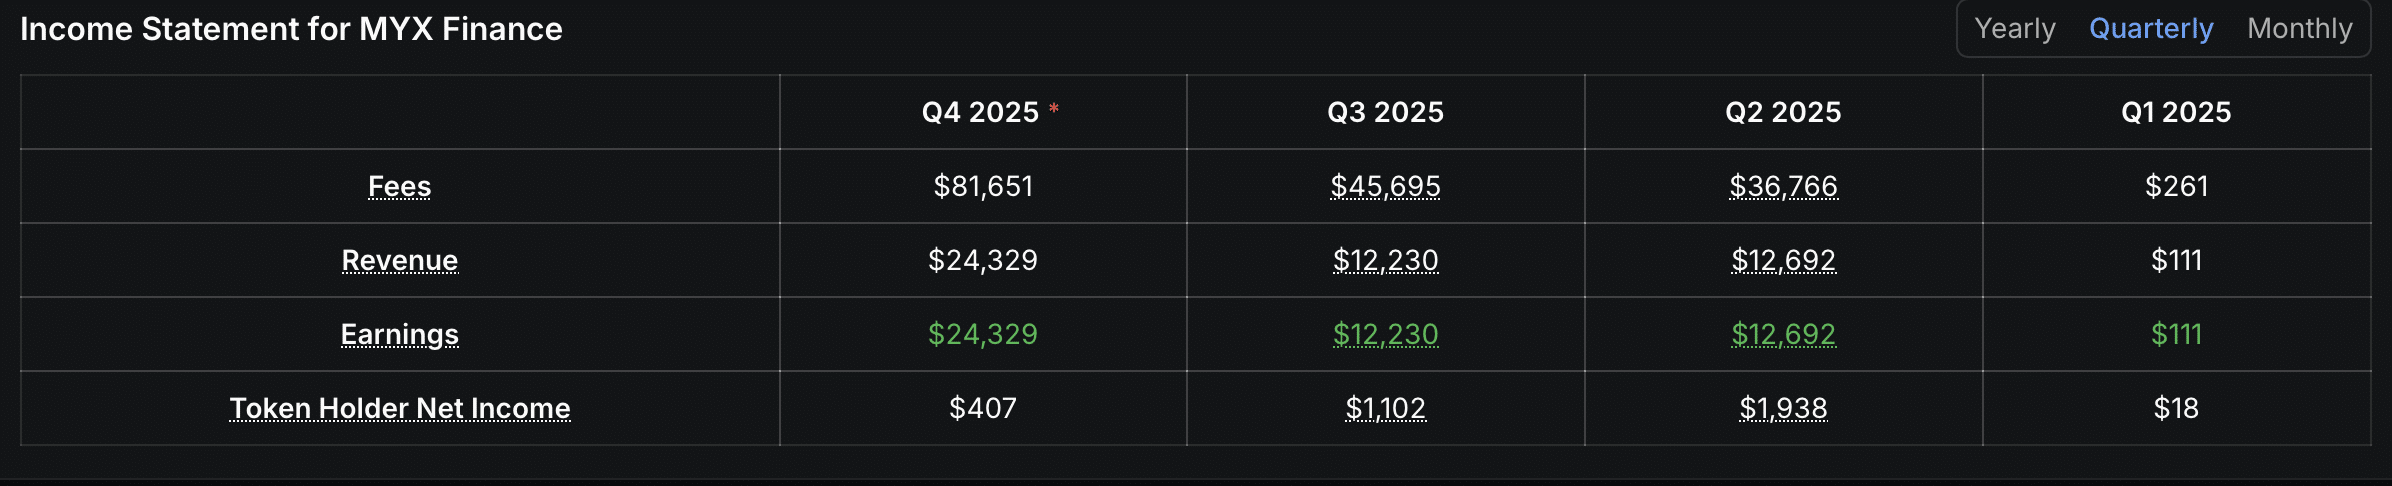The width and height of the screenshot is (2392, 486).
Task: Click Q3 2025 revenue value $12,230
Action: click(x=1385, y=261)
